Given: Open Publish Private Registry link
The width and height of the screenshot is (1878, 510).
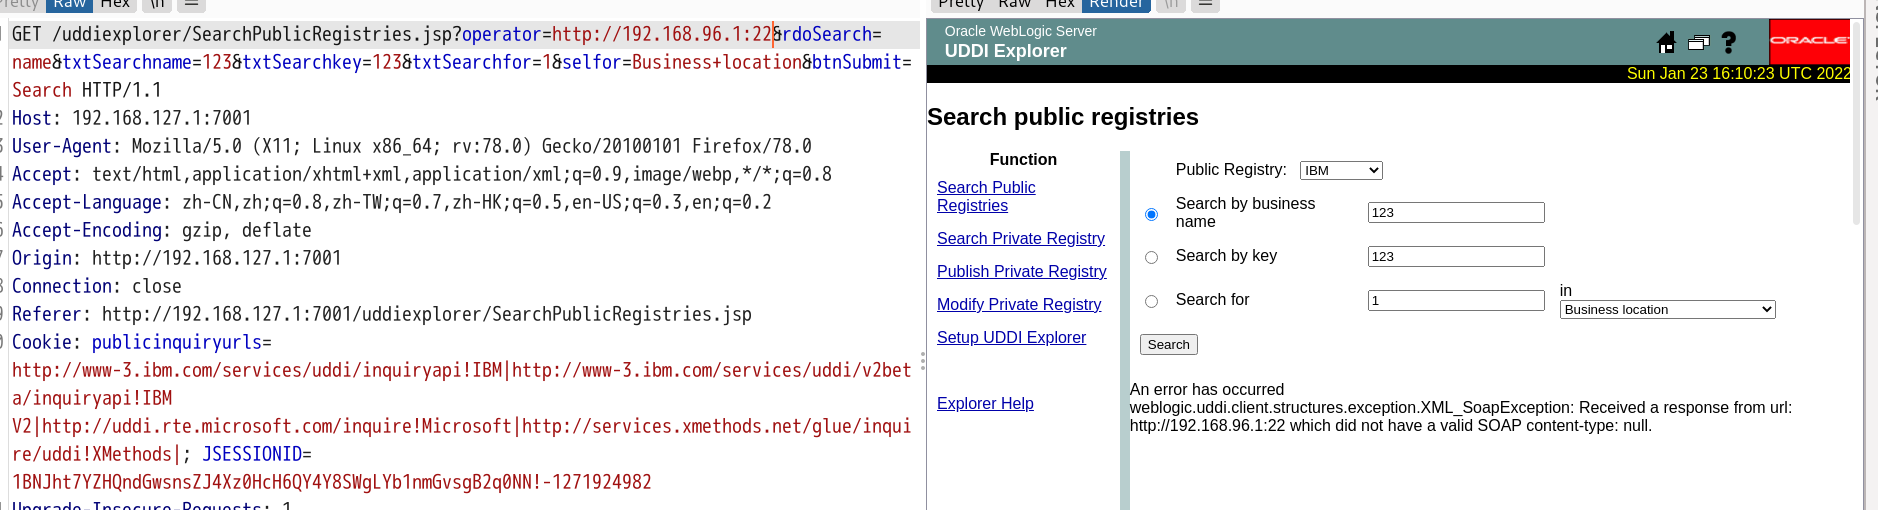Looking at the screenshot, I should pos(1021,271).
